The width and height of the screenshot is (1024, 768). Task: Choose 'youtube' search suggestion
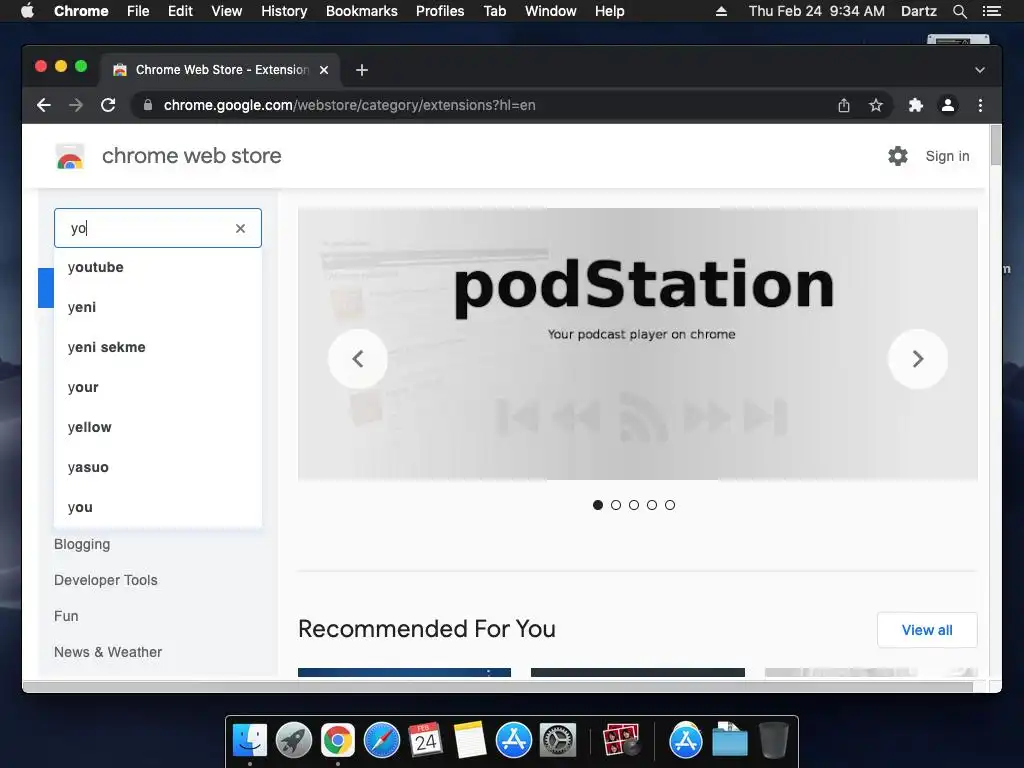point(157,267)
